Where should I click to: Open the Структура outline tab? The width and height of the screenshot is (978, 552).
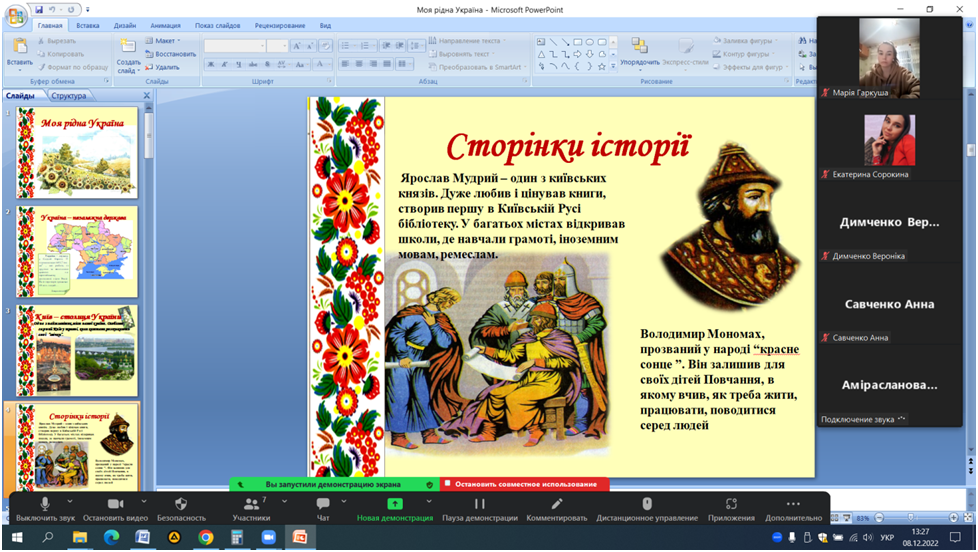tap(69, 96)
